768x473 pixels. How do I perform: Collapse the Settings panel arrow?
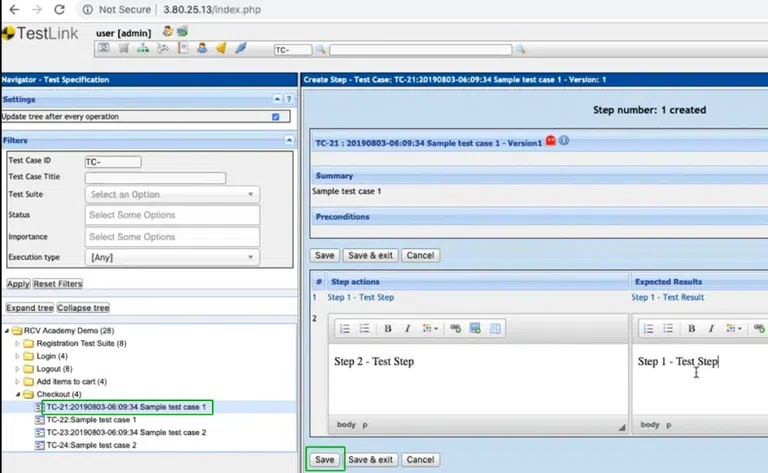[x=277, y=99]
